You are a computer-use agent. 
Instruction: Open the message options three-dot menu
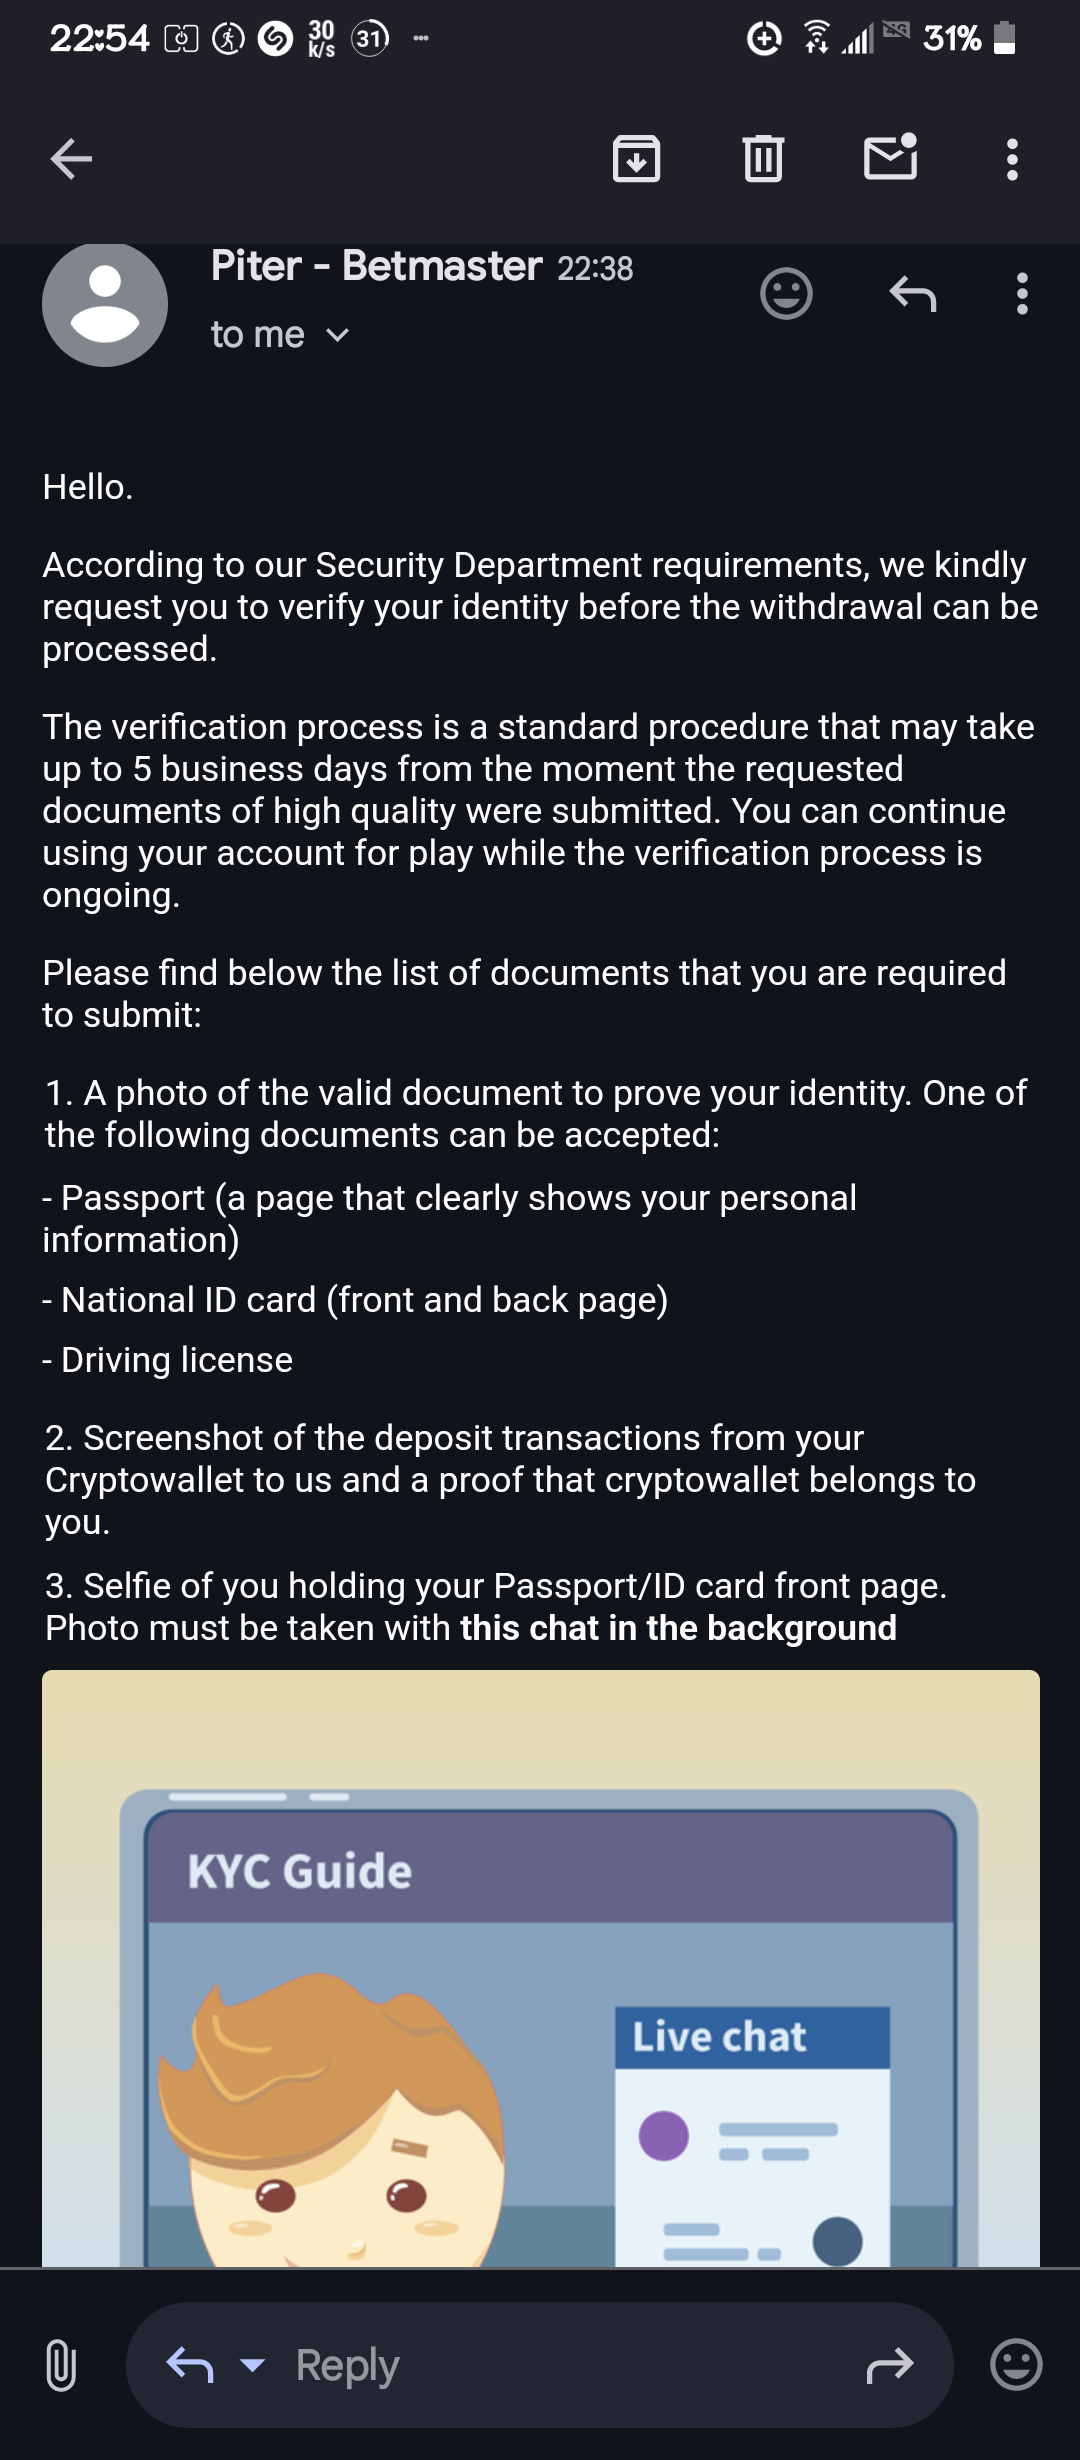coord(1021,294)
